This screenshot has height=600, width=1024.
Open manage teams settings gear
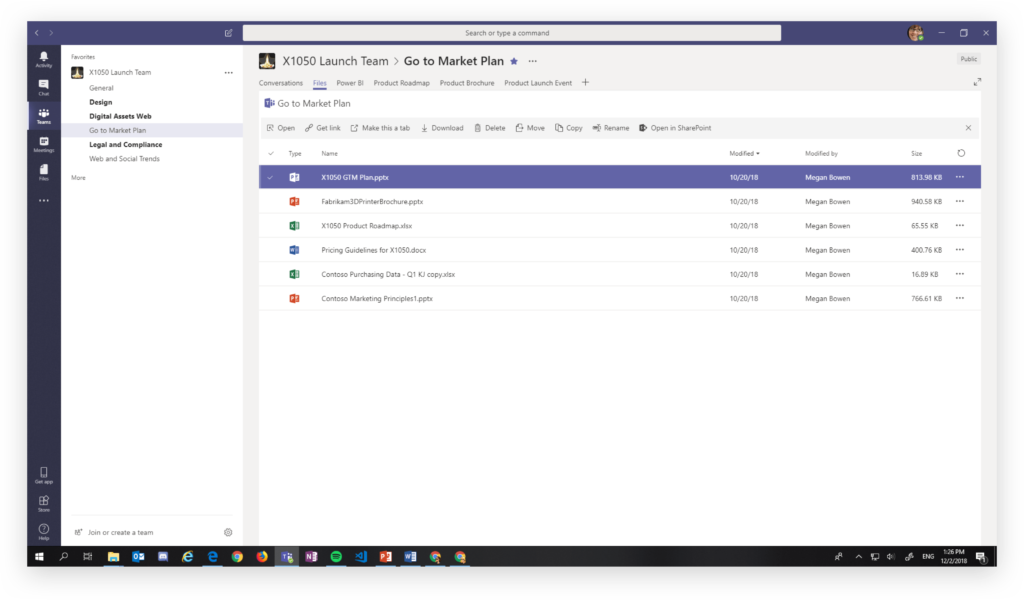click(x=228, y=532)
